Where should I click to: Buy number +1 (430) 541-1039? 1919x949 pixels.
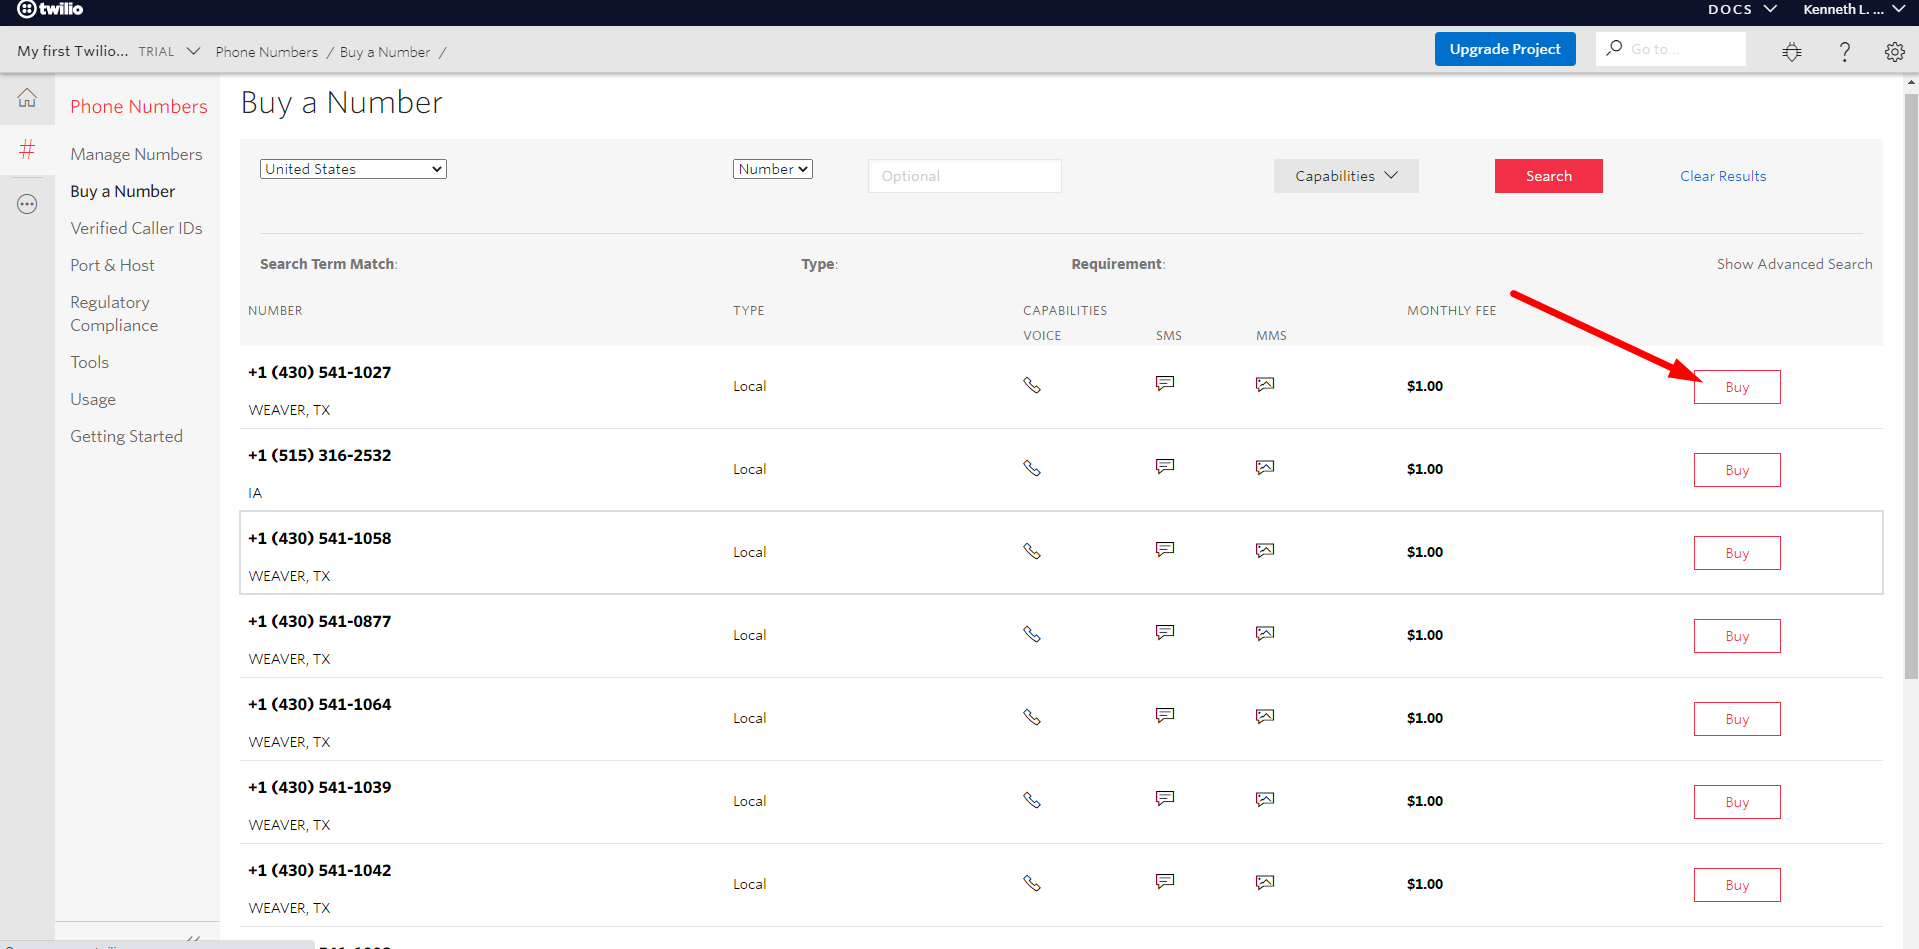tap(1737, 802)
